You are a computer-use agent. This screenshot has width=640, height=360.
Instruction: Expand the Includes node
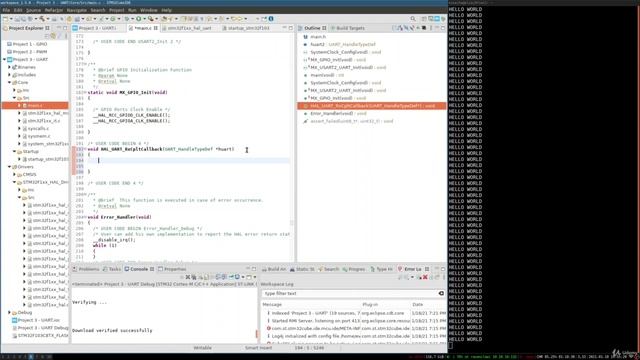(9, 75)
